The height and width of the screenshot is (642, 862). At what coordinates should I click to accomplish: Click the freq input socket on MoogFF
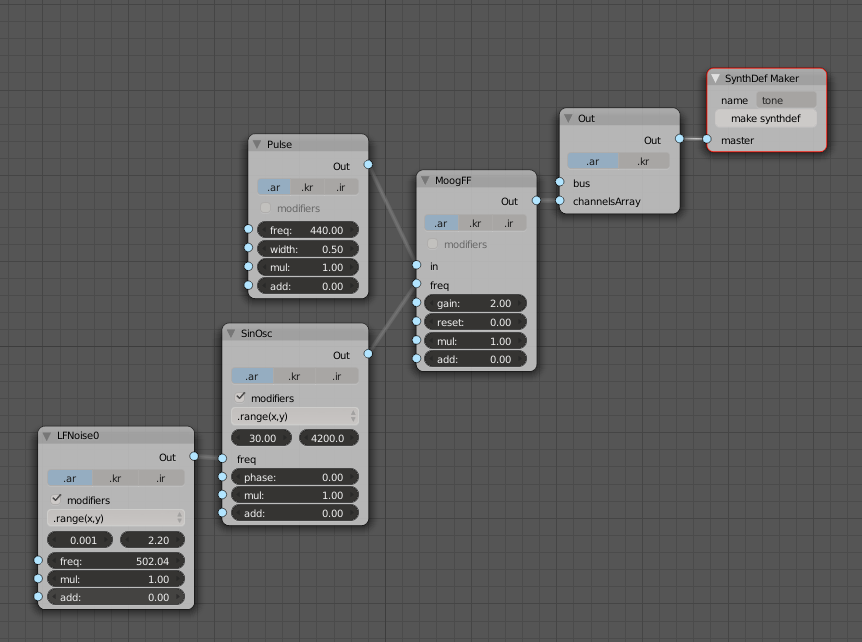[x=415, y=285]
